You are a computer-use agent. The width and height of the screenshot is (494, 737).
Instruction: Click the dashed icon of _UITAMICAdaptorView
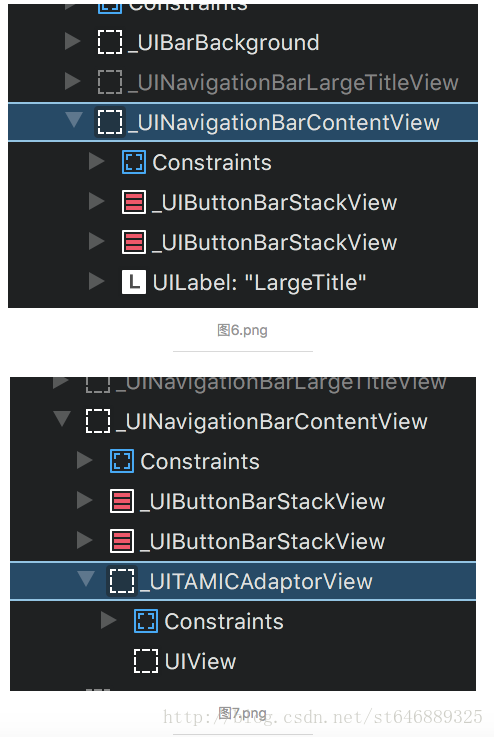[122, 581]
